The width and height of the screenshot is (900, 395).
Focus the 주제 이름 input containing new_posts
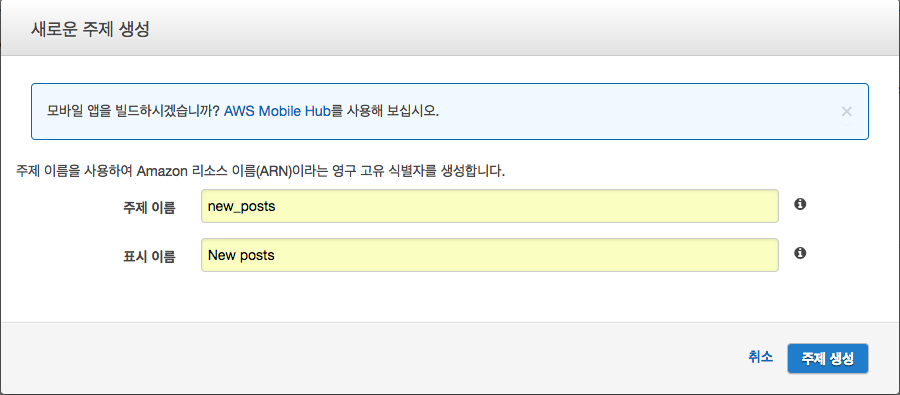(490, 206)
